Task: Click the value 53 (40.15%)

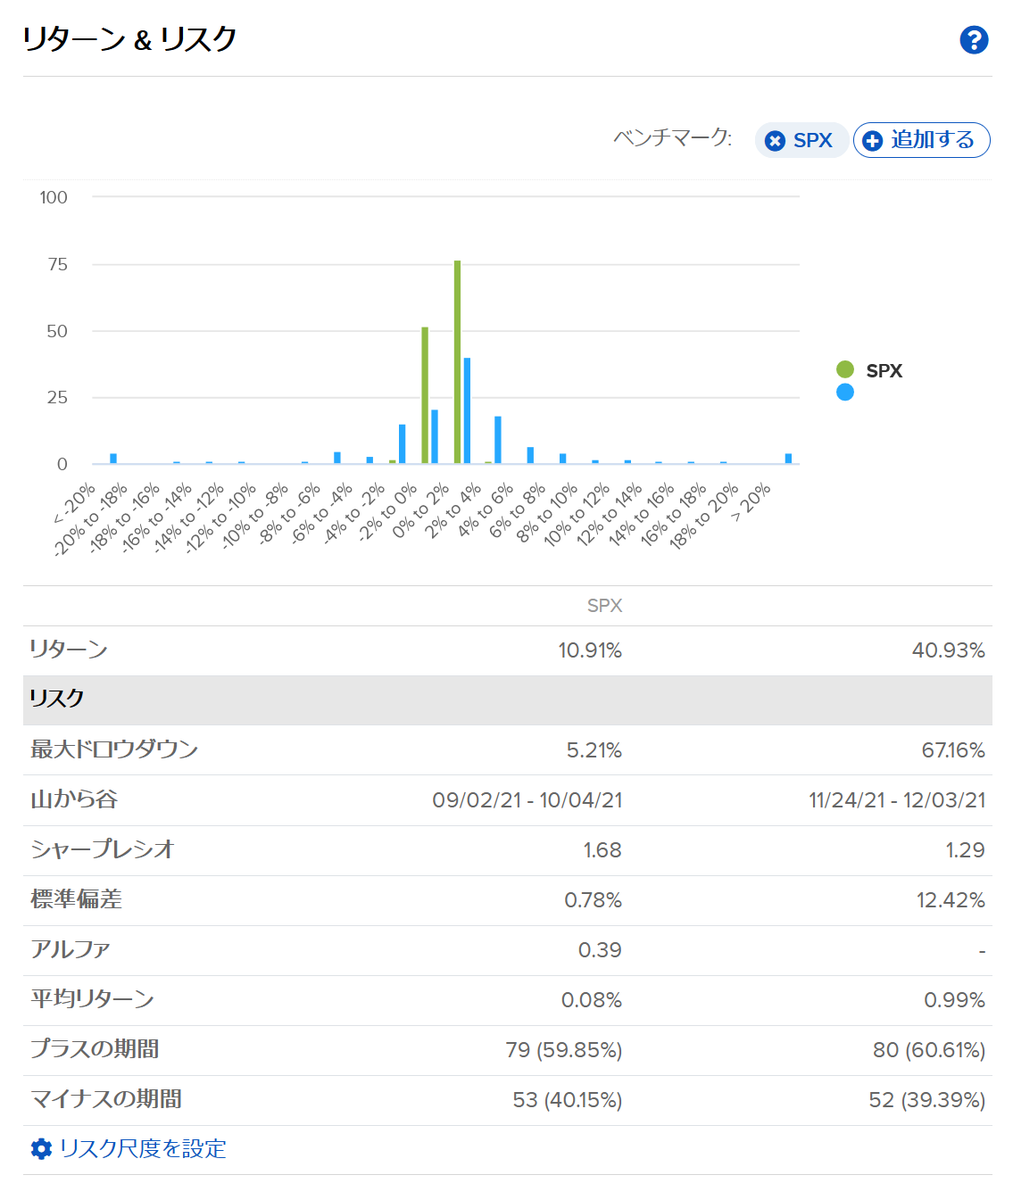Action: point(567,1100)
